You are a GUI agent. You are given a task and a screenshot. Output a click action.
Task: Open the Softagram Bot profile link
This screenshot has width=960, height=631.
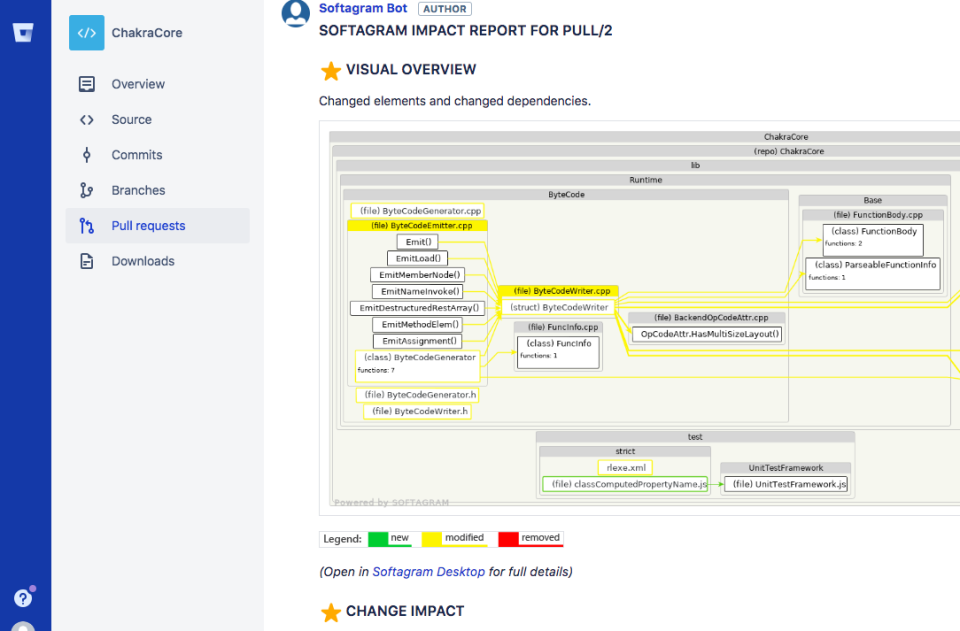click(x=361, y=8)
